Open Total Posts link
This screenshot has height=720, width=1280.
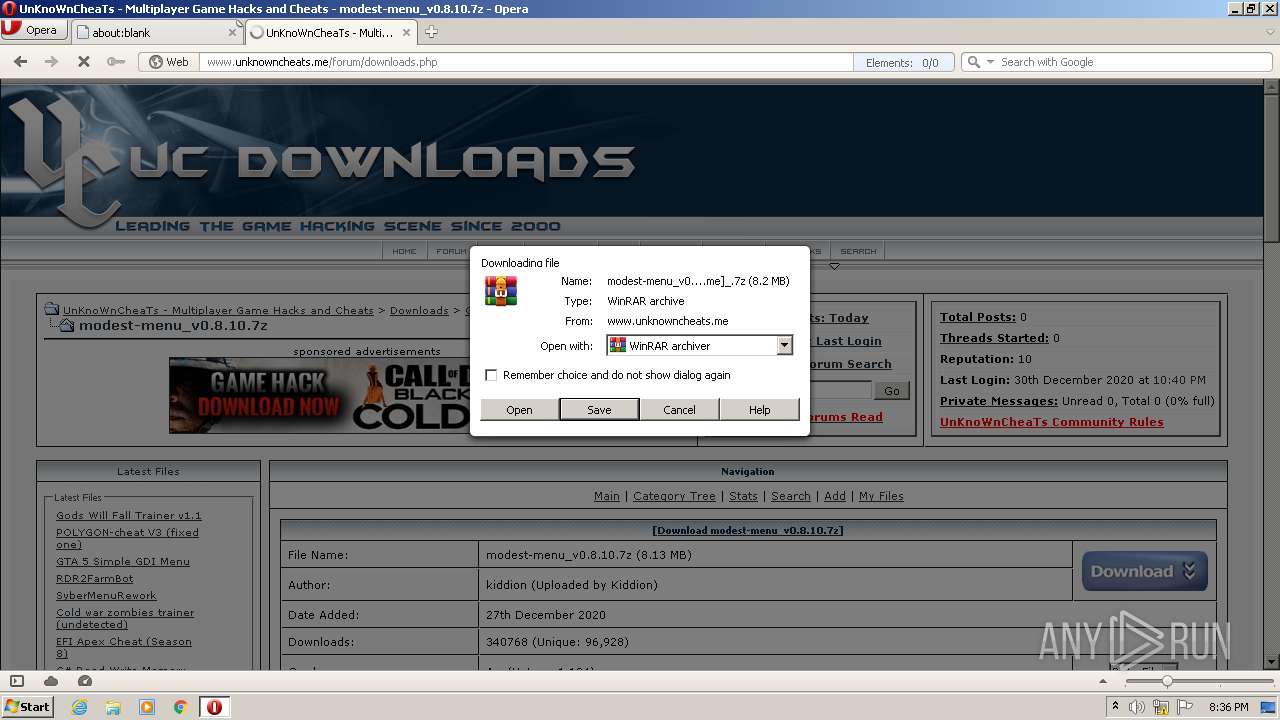tap(978, 317)
